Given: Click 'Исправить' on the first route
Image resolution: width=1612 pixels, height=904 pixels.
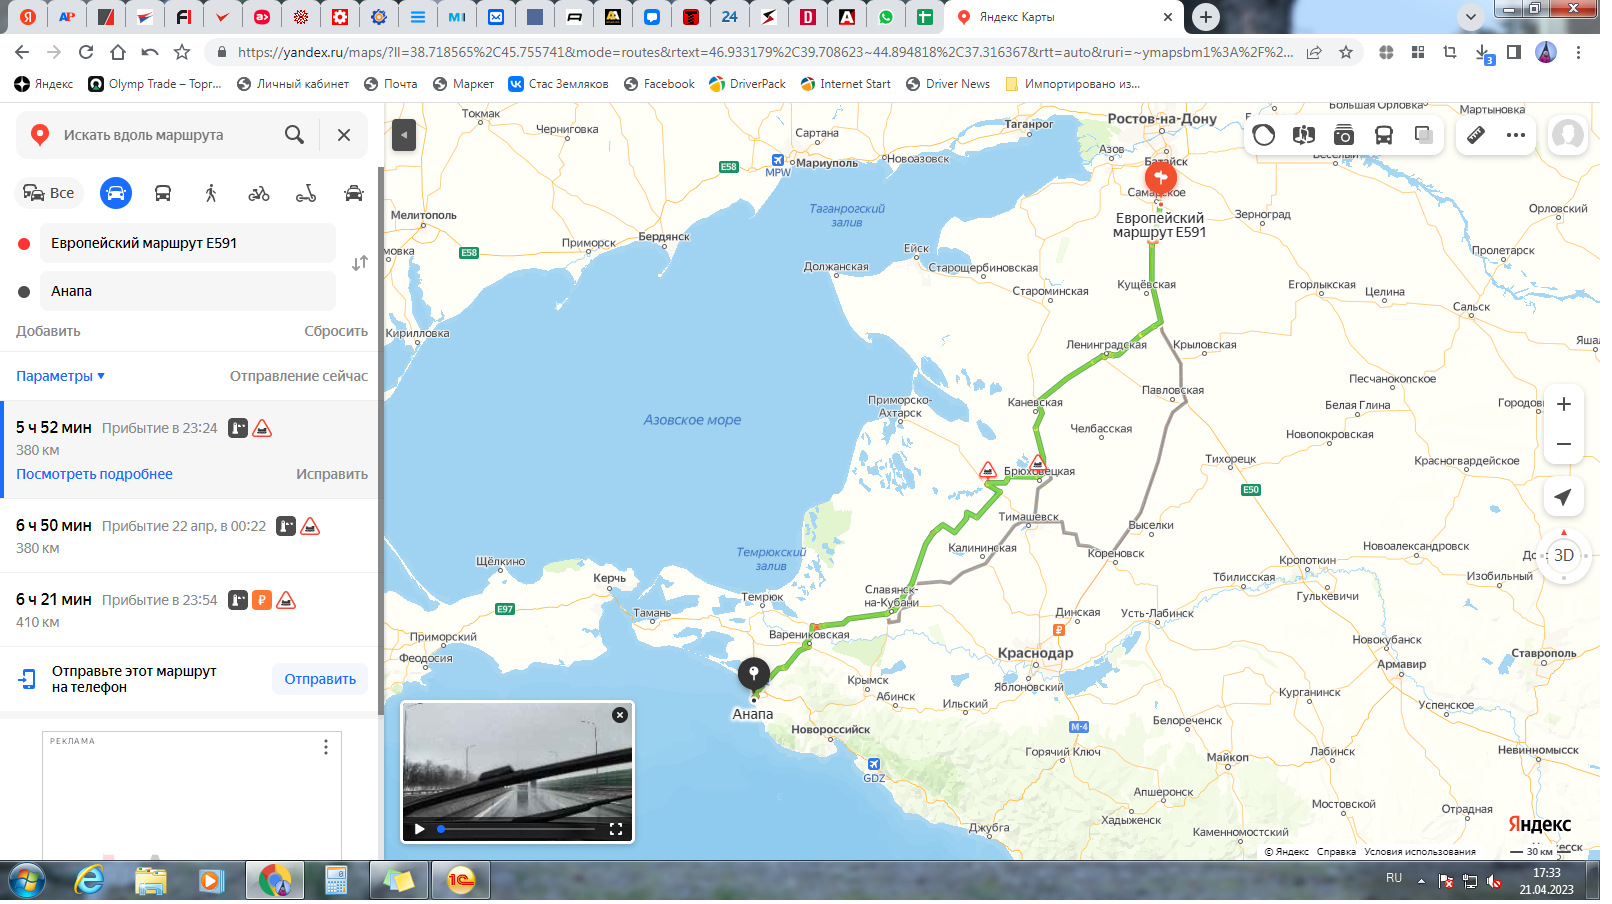Looking at the screenshot, I should point(332,474).
